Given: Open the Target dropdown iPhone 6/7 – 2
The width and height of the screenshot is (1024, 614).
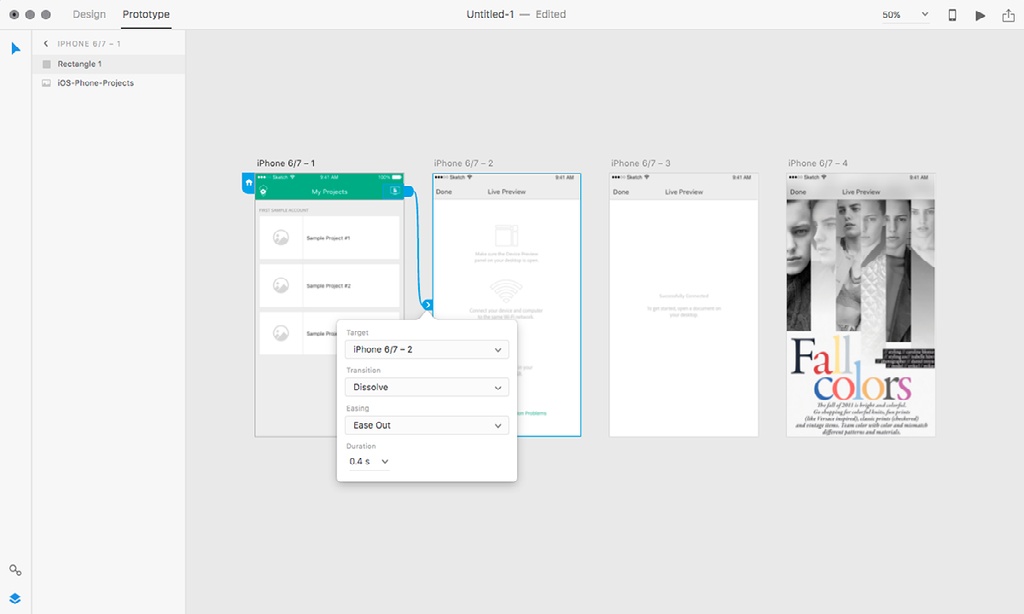Looking at the screenshot, I should (x=426, y=349).
